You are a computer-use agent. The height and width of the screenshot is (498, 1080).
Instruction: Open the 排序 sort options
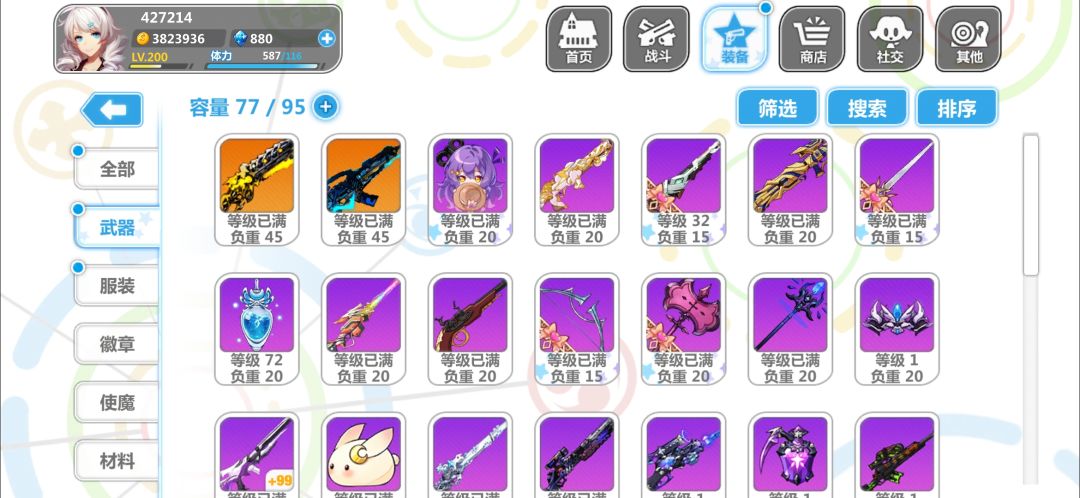tap(956, 107)
